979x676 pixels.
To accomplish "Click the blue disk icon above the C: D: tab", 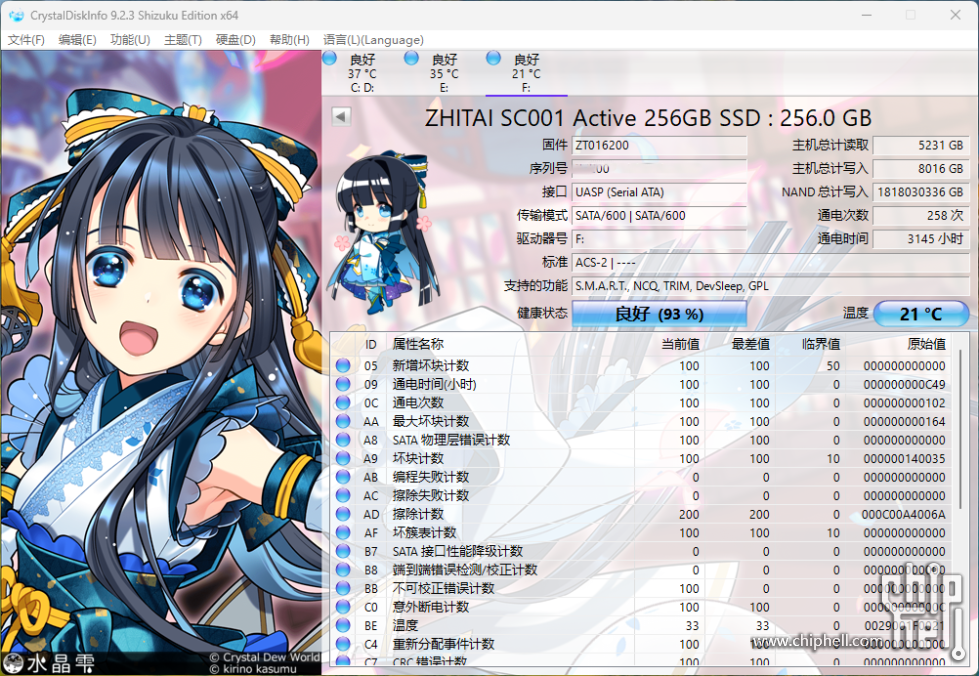I will point(330,59).
